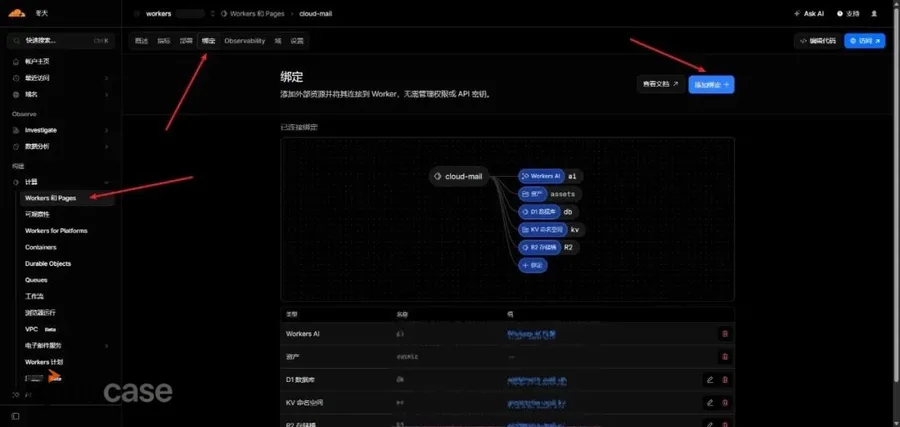The width and height of the screenshot is (900, 427).
Task: Open the KV 命名空间 row value link
Action: (x=536, y=403)
